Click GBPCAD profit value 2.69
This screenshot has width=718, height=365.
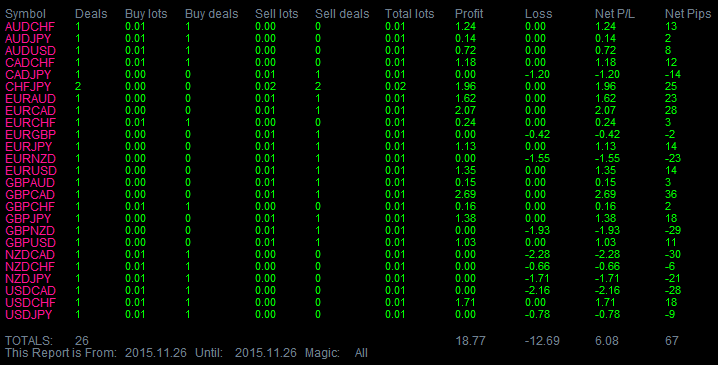[466, 195]
